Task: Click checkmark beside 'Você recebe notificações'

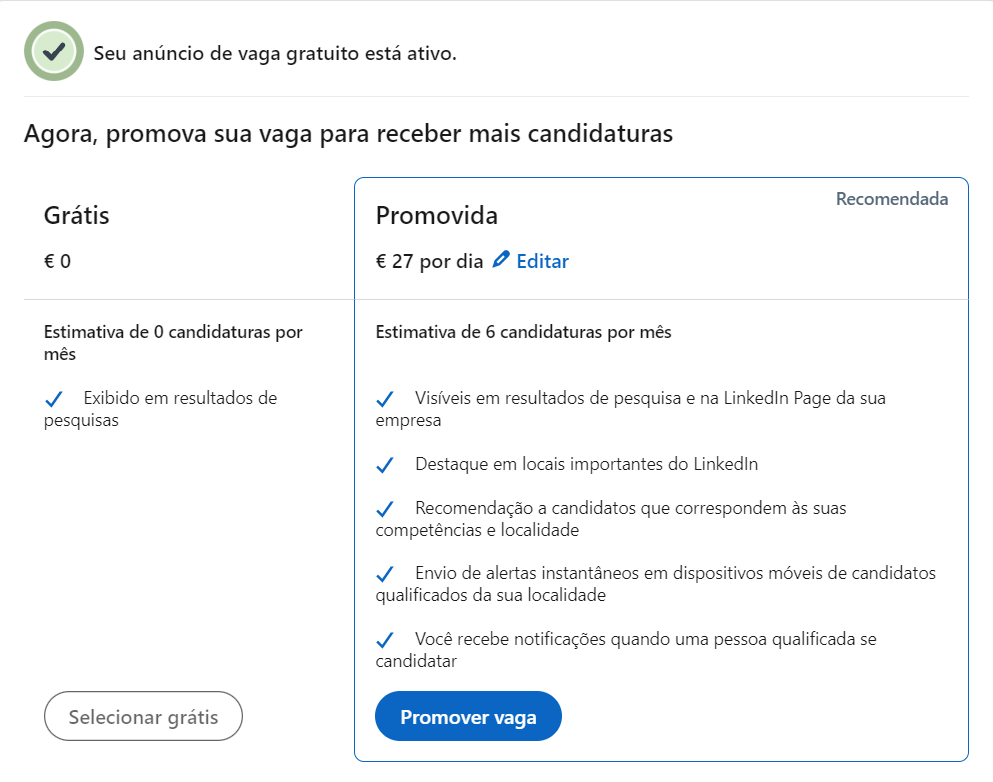Action: click(x=386, y=638)
